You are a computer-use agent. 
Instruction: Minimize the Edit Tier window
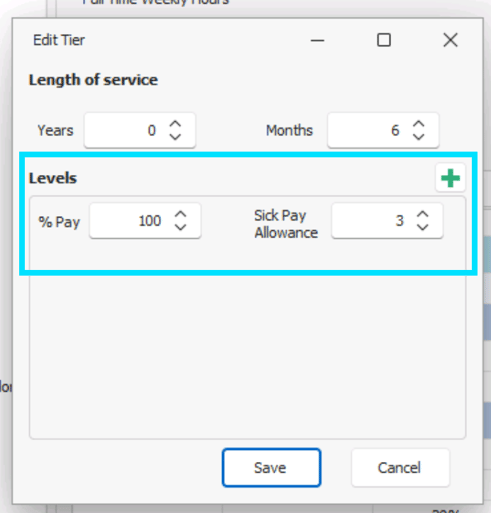coord(317,40)
